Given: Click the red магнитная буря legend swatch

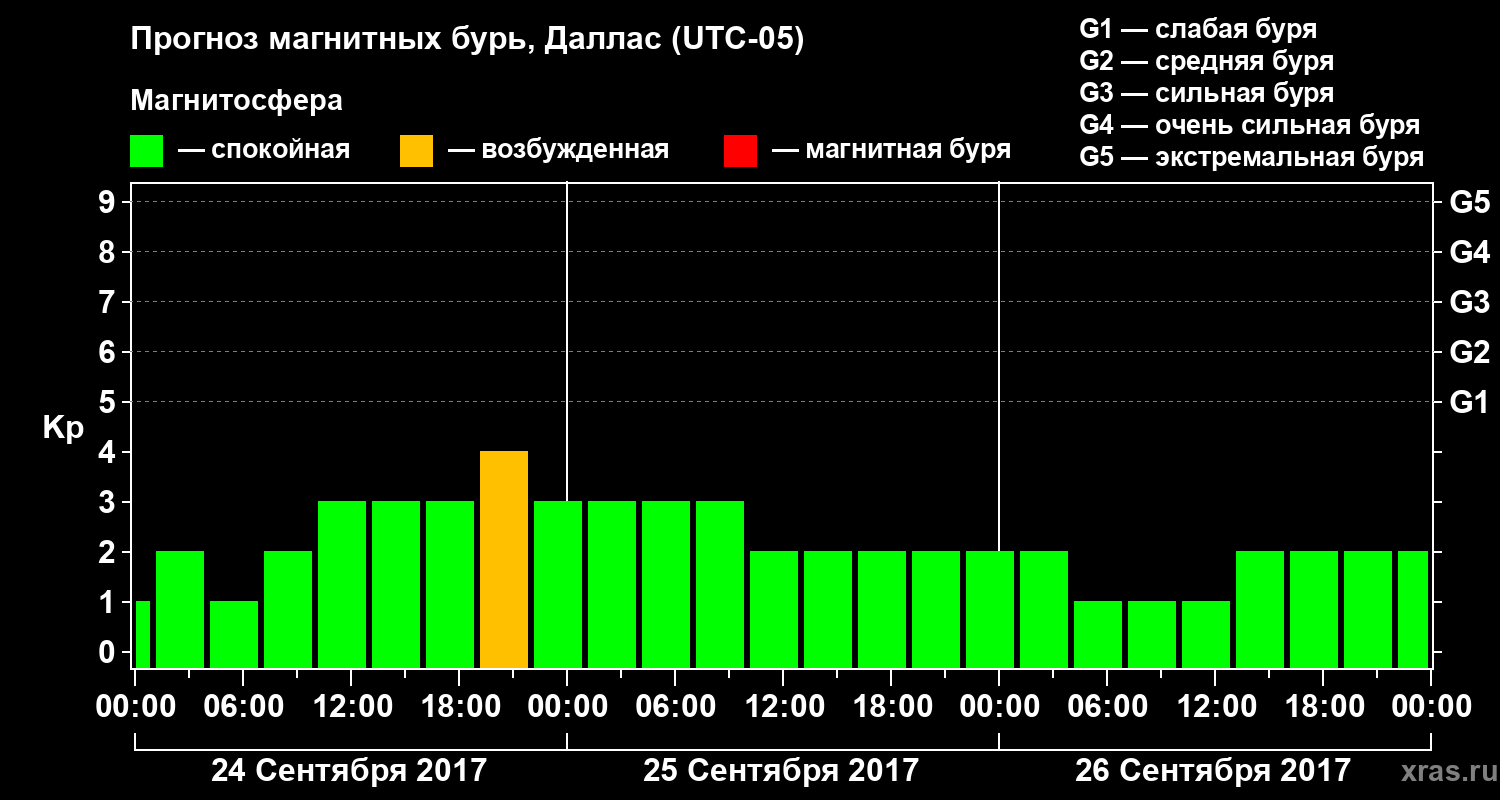Looking at the screenshot, I should click(x=741, y=151).
